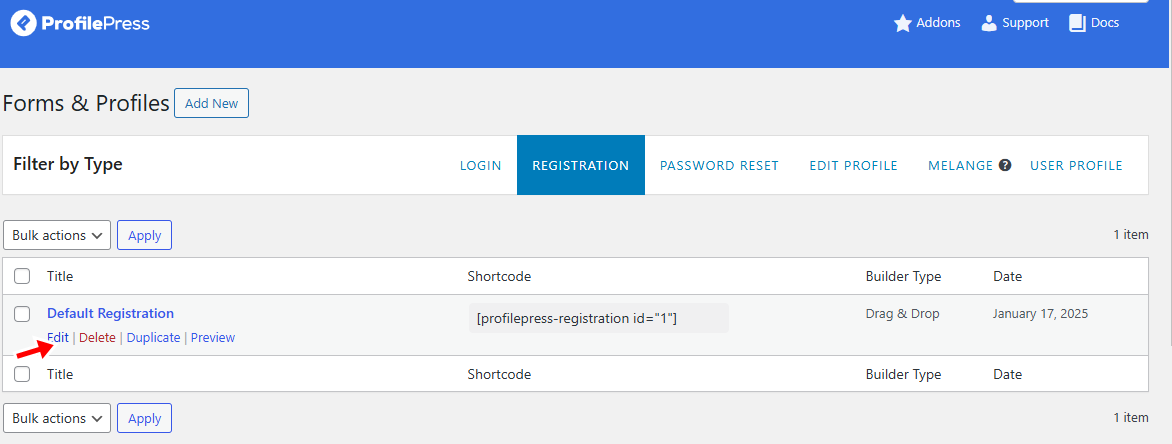Click the footer Title column label
This screenshot has height=444, width=1172.
point(60,374)
